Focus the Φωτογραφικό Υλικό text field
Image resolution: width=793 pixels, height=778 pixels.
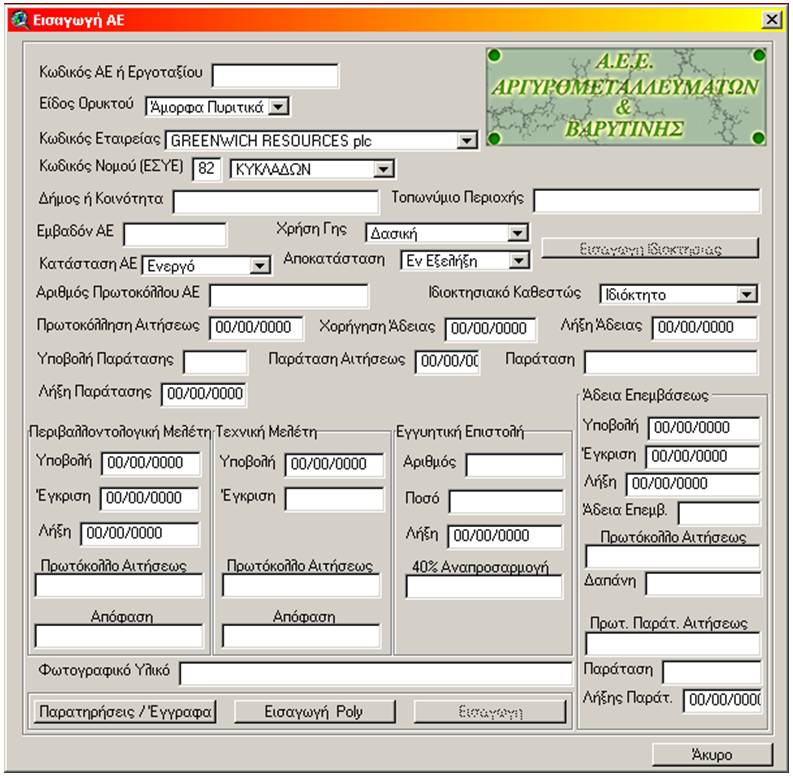point(375,674)
